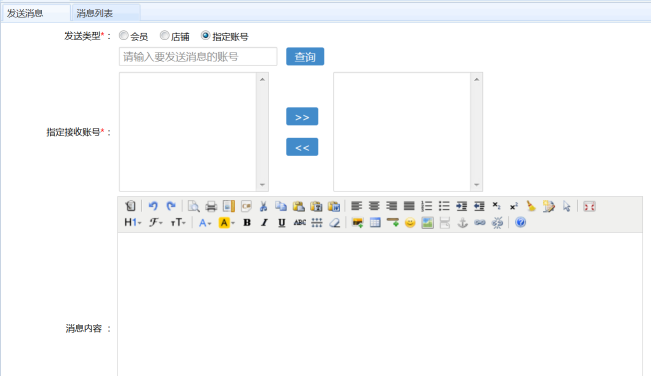Clear HTML code with broom icon
The width and height of the screenshot is (651, 376).
(x=531, y=206)
